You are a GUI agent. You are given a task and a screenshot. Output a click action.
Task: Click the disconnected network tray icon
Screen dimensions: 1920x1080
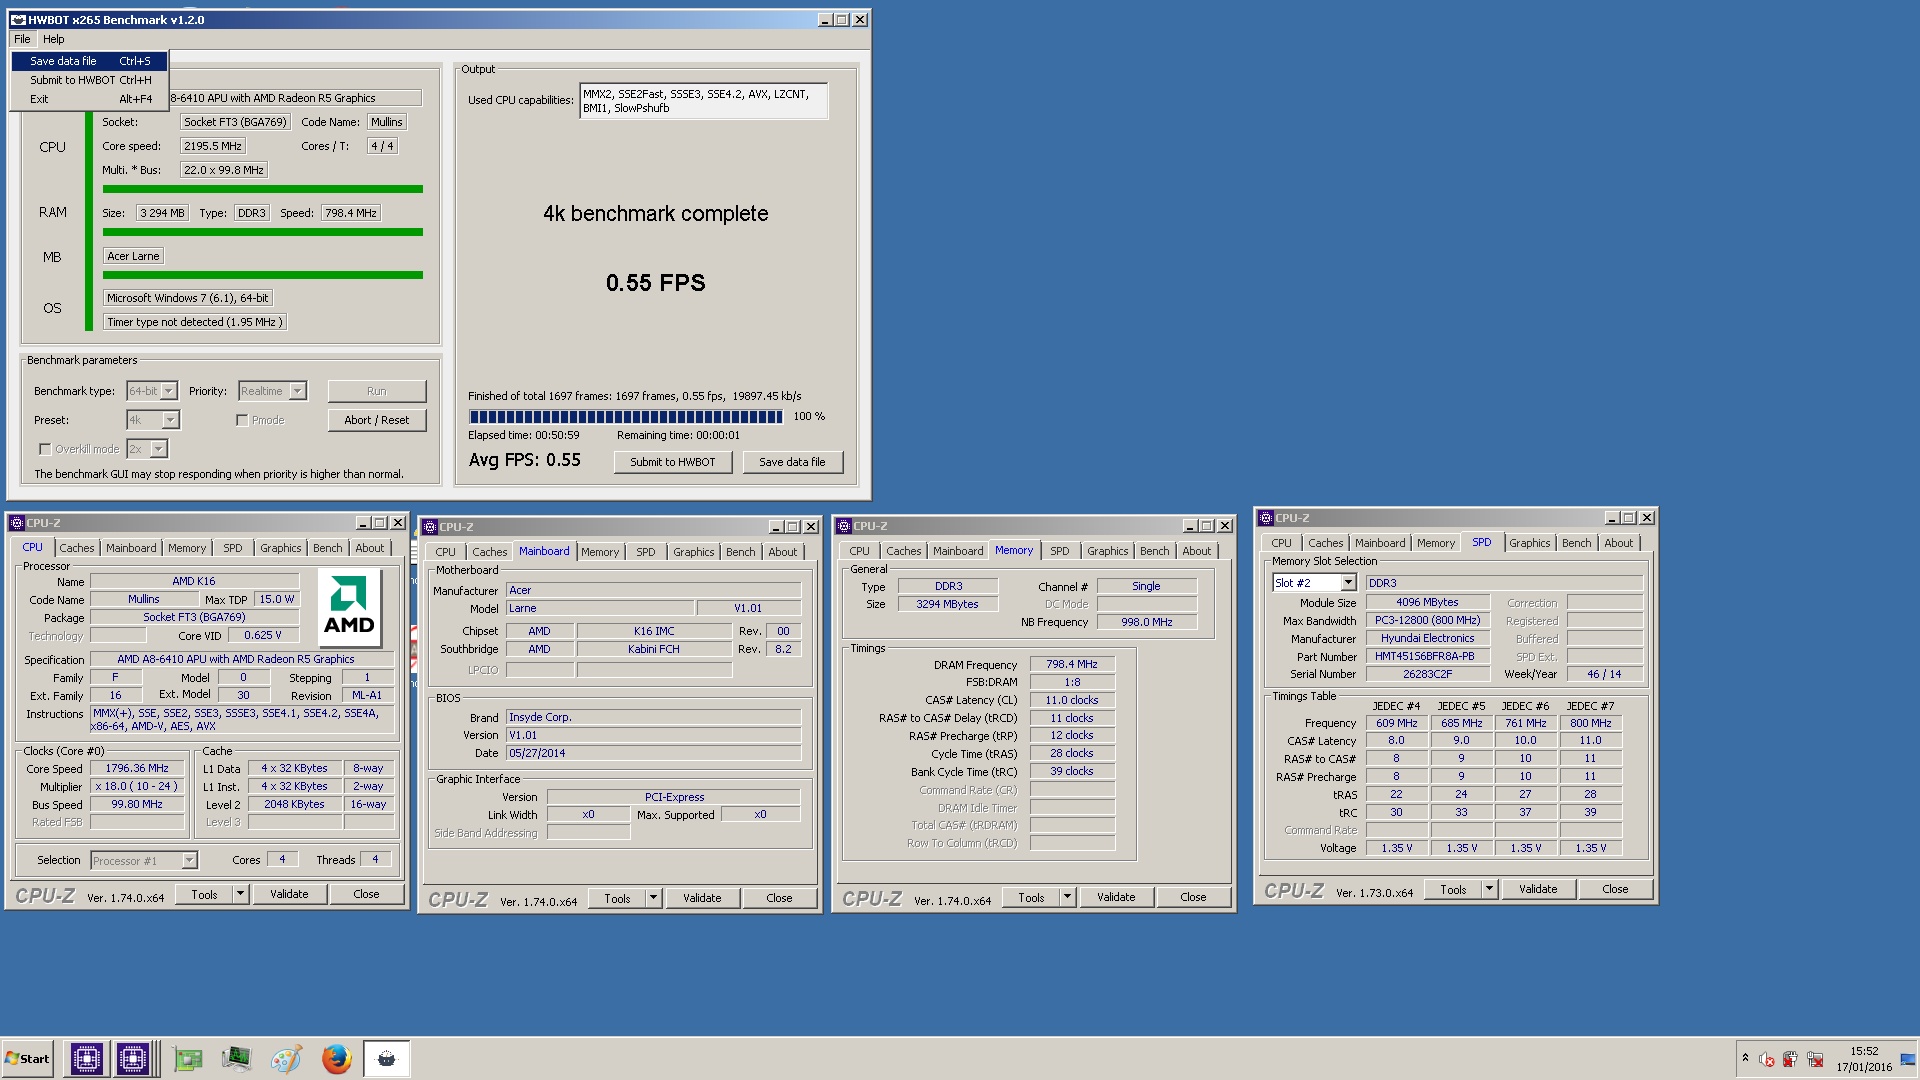pos(1815,1059)
